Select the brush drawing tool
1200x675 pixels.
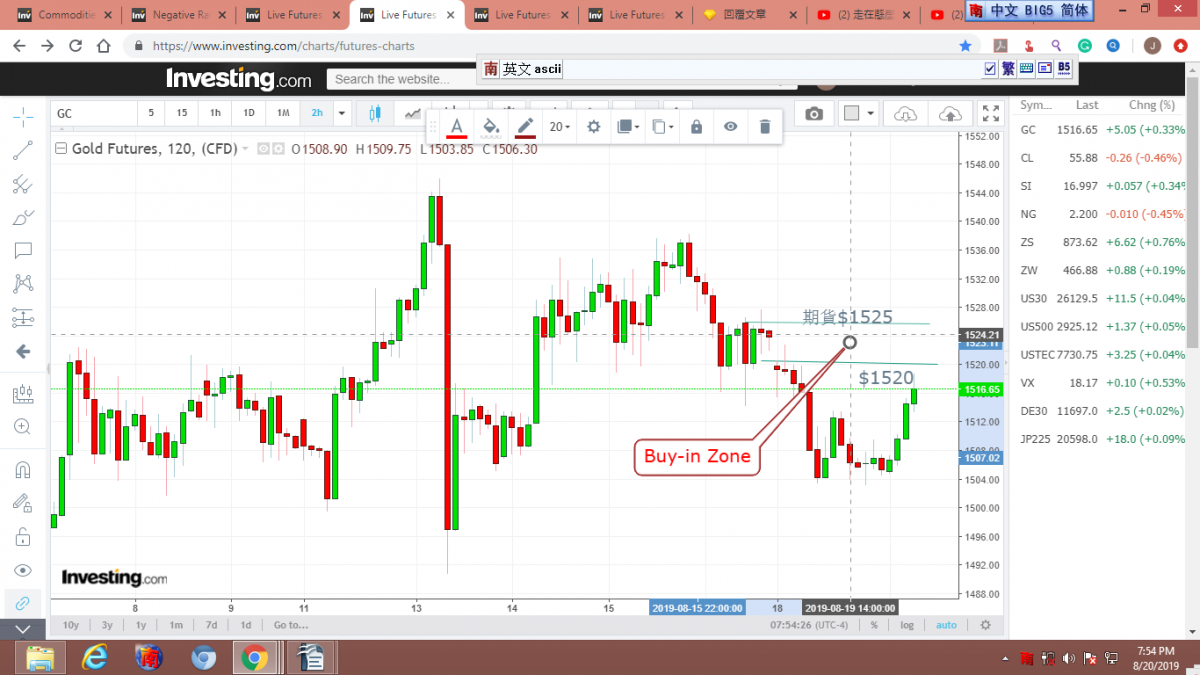[x=23, y=217]
